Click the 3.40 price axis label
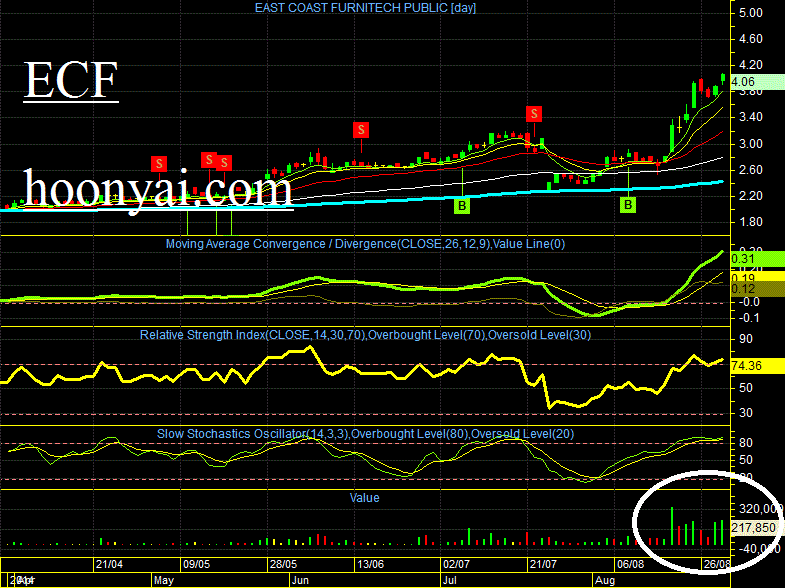Screen dimensions: 785x588 pyautogui.click(x=750, y=117)
